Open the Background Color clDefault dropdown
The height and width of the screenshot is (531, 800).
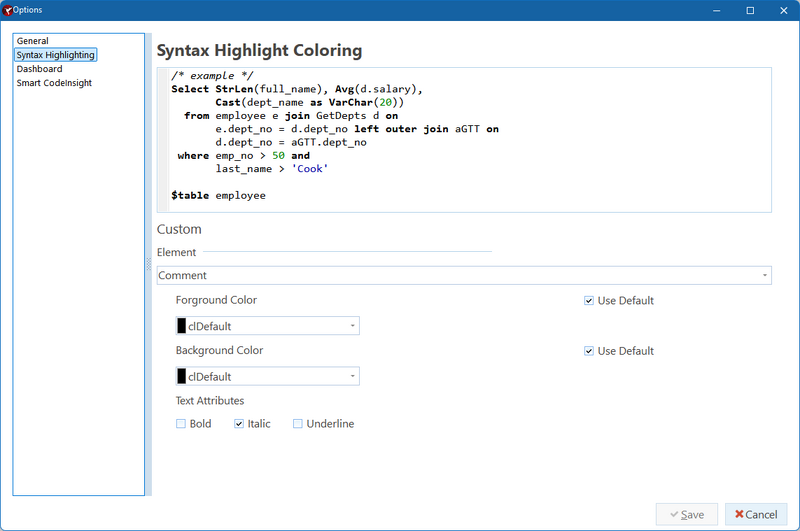point(267,376)
